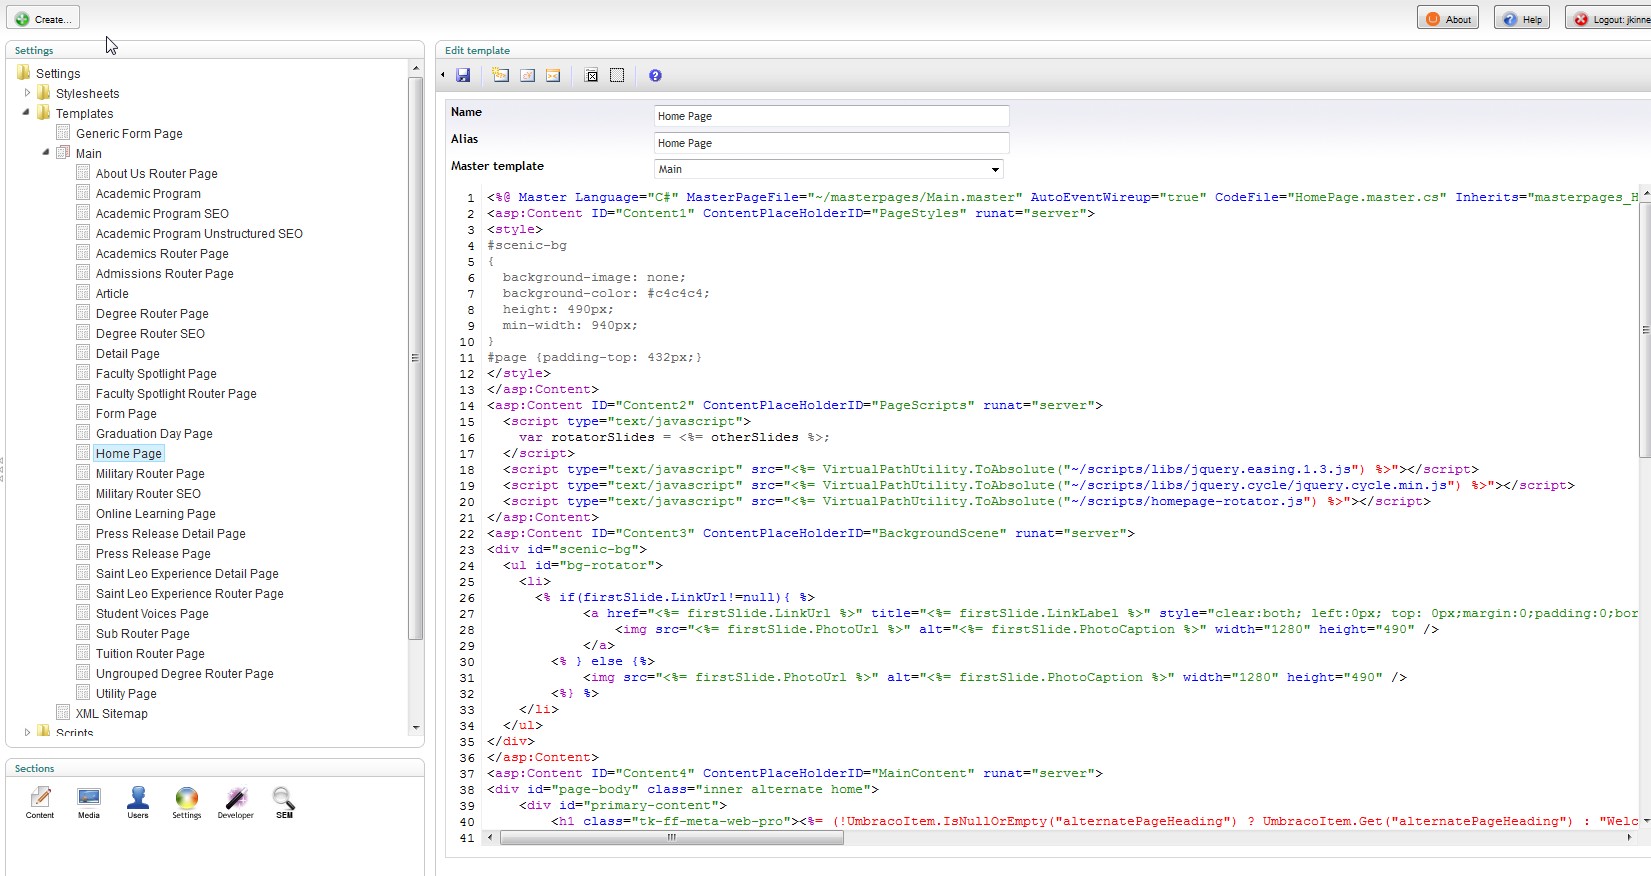This screenshot has width=1651, height=876.
Task: Open the Faculty Spotlight Page template
Action: 156,373
